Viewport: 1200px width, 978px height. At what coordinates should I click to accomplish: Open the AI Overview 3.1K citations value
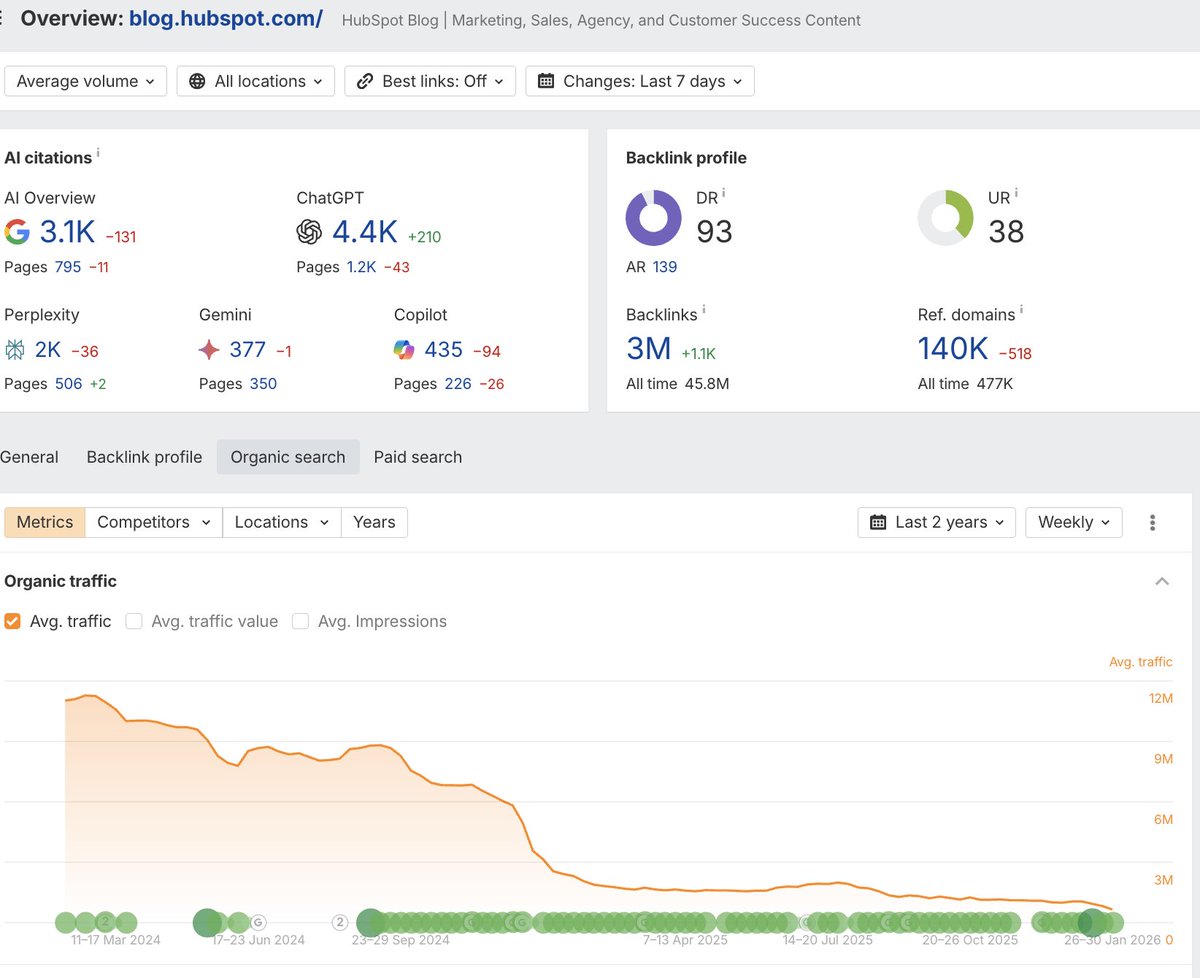67,232
